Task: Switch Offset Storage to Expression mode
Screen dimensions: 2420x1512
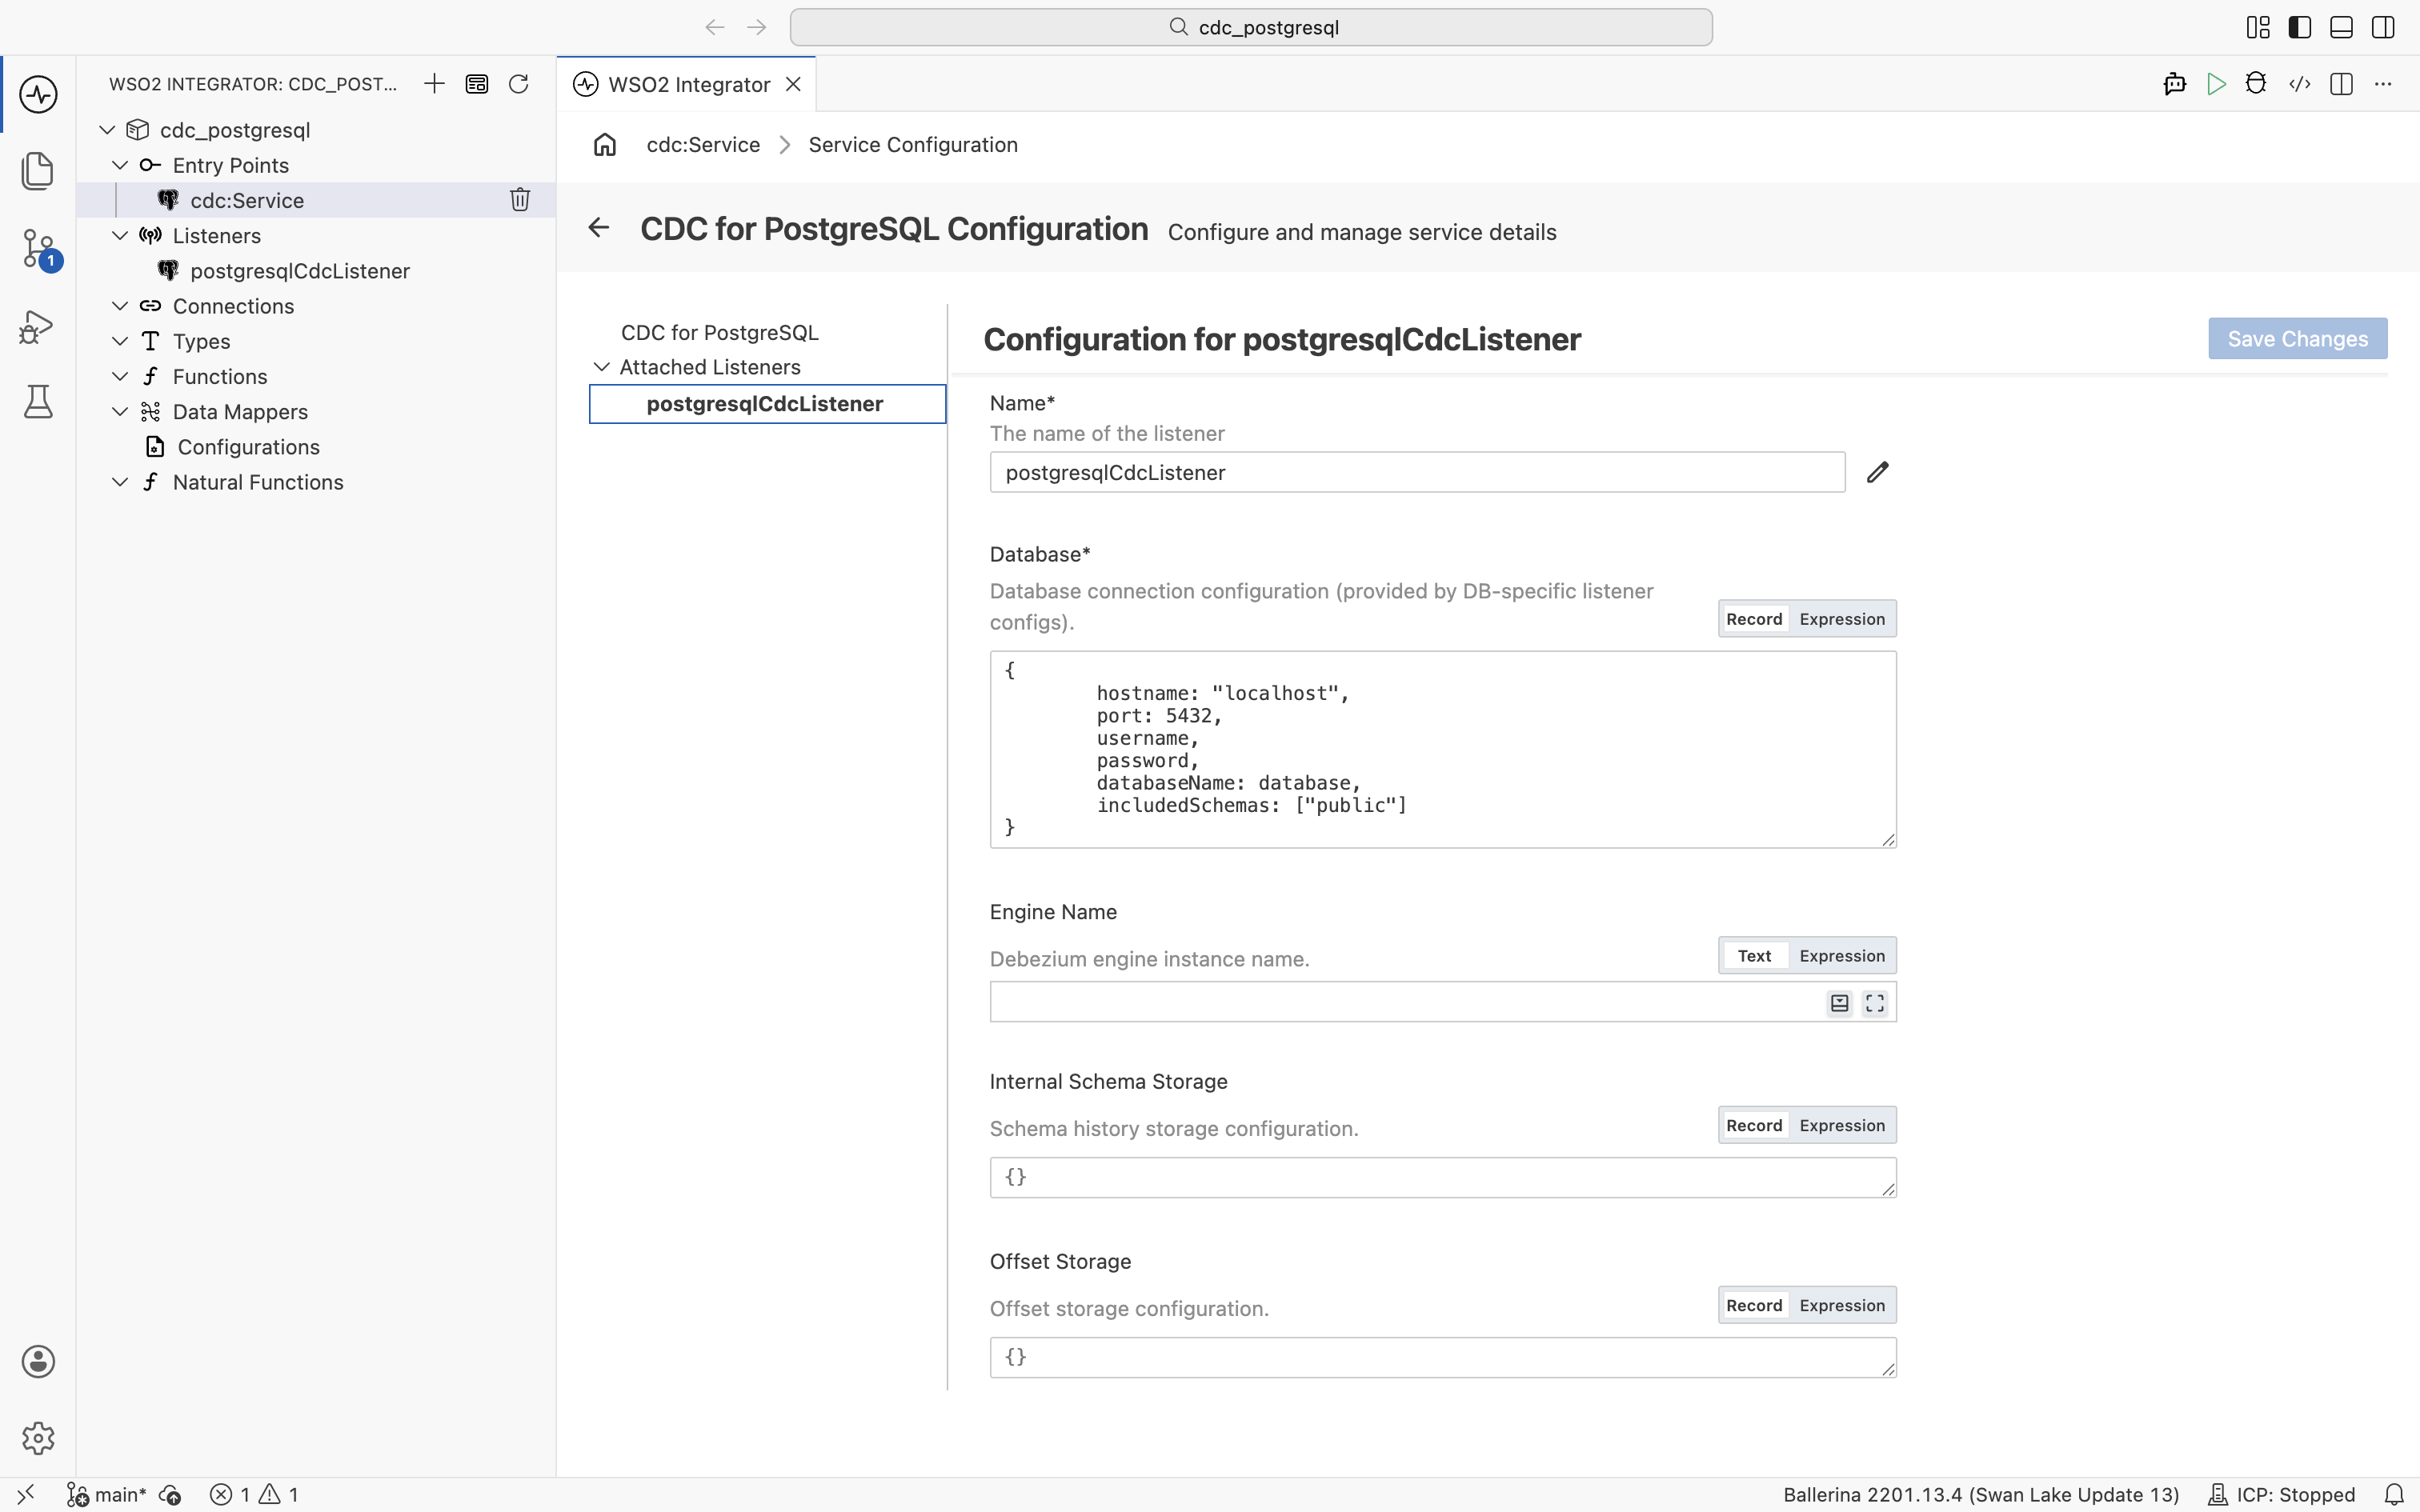Action: click(x=1842, y=1306)
